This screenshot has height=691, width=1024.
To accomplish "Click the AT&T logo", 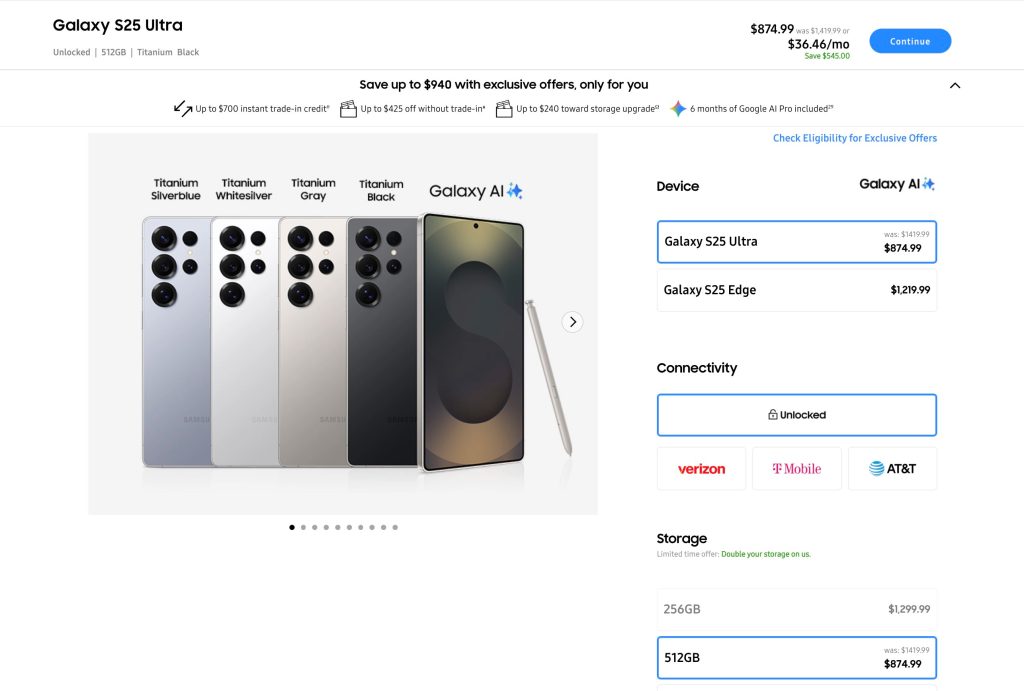I will [x=893, y=468].
